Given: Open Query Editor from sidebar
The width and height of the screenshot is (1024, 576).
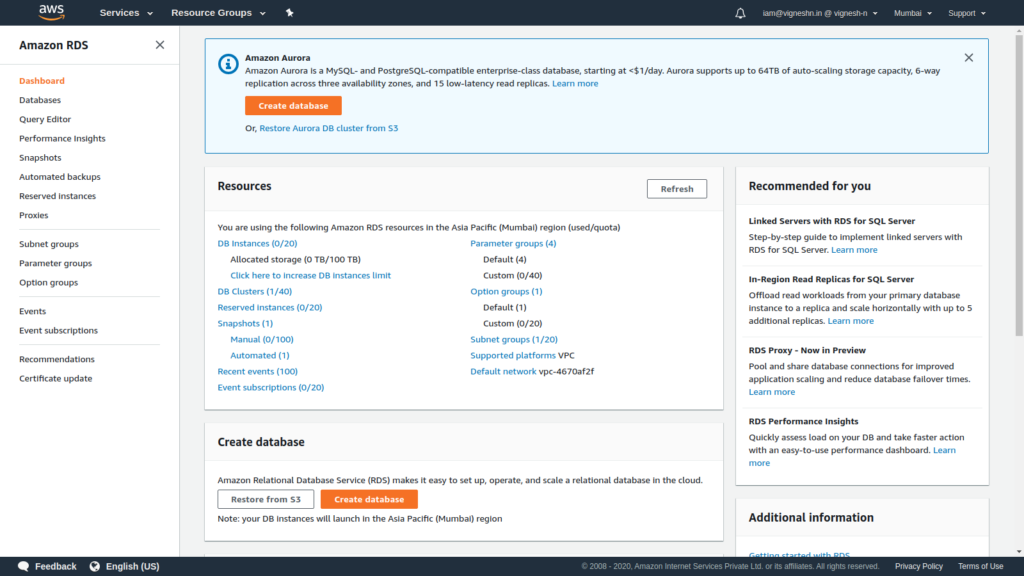Looking at the screenshot, I should click(x=45, y=119).
